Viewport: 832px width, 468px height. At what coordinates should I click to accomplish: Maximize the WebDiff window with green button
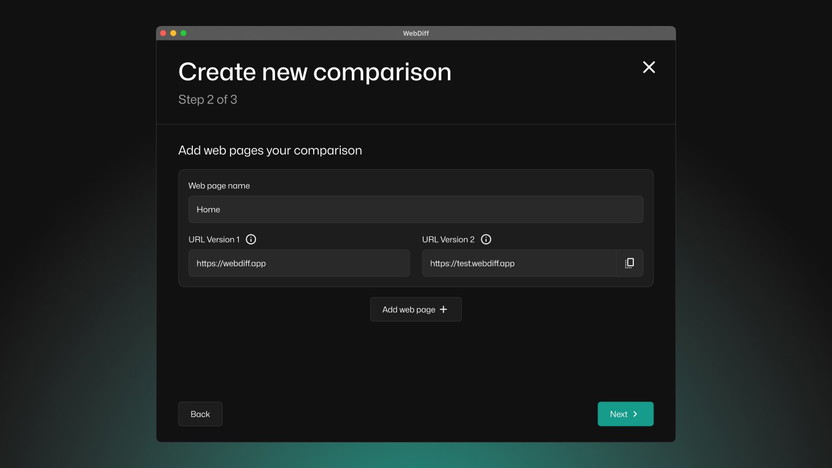point(183,33)
